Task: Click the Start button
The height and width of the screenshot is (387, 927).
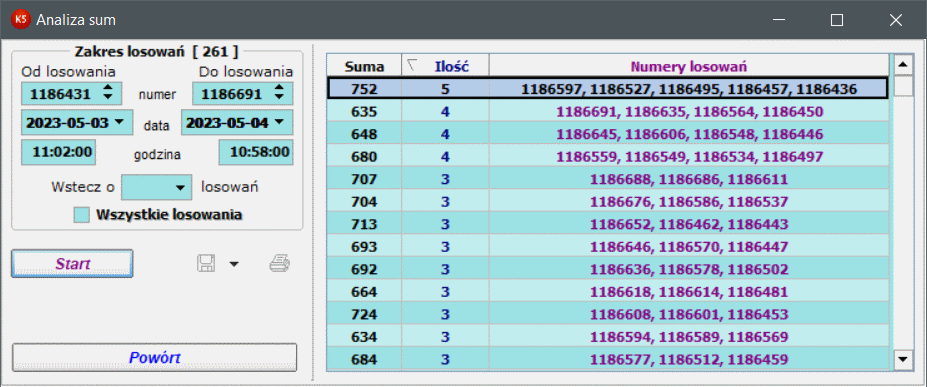Action: 72,264
